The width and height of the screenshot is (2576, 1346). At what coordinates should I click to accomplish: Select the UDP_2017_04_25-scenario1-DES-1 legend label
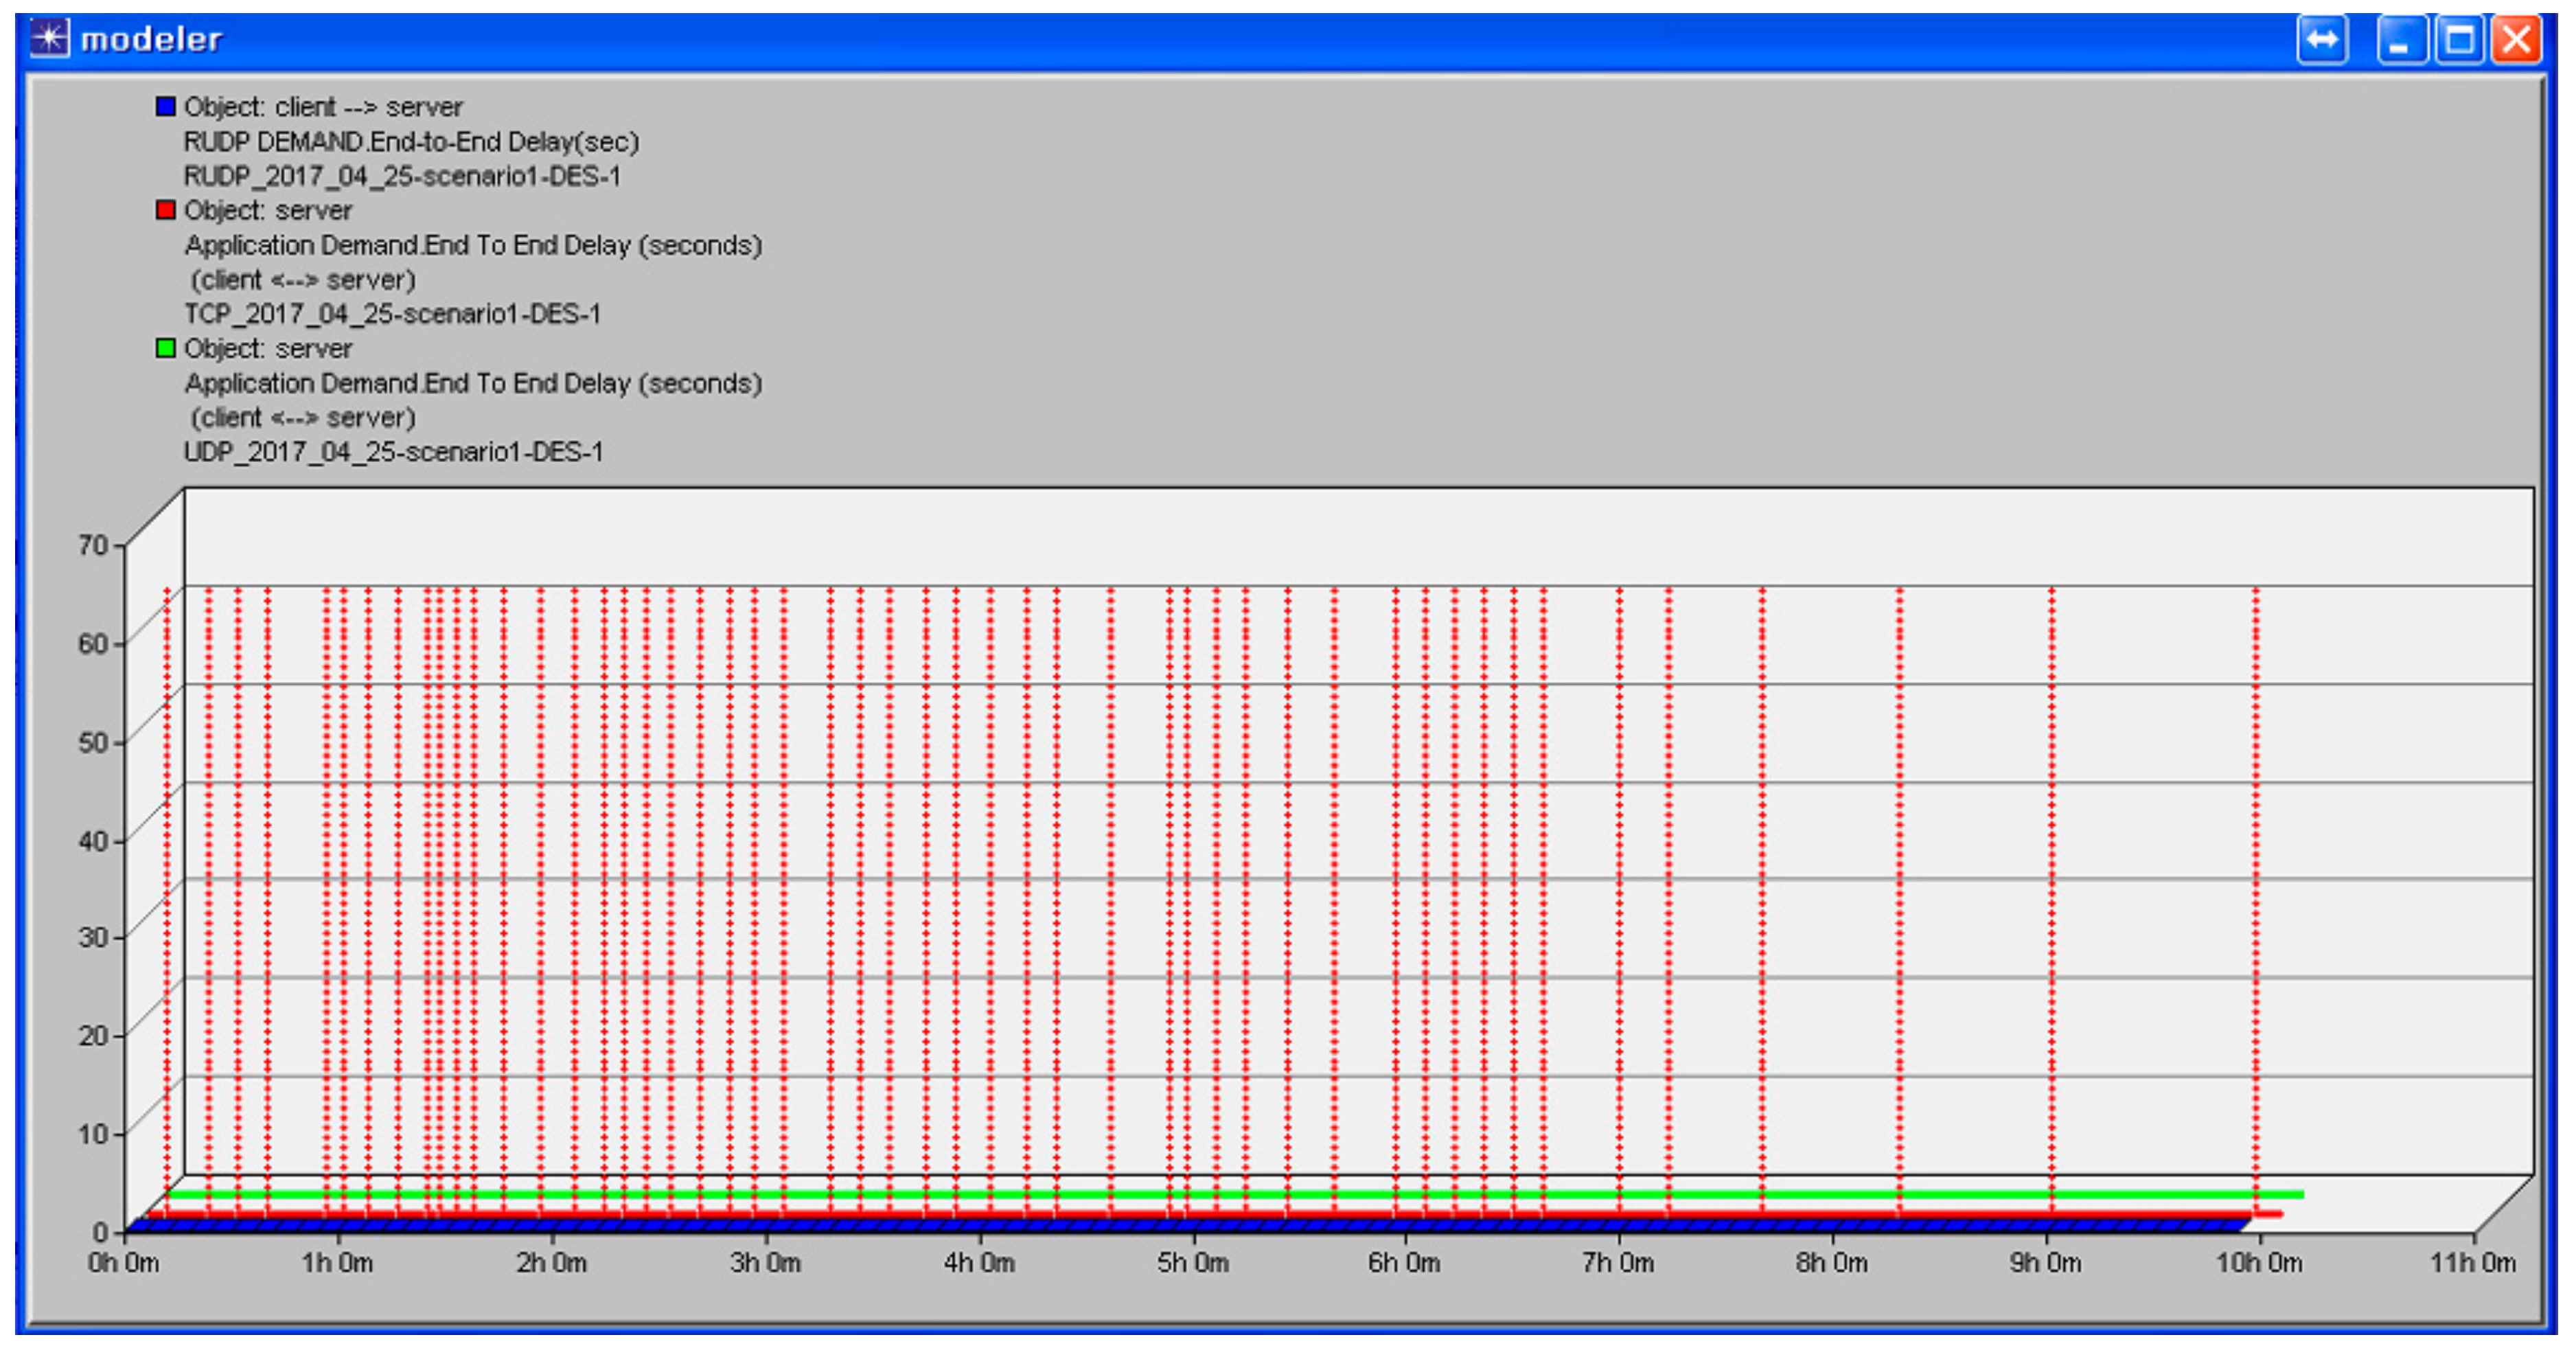pos(394,452)
